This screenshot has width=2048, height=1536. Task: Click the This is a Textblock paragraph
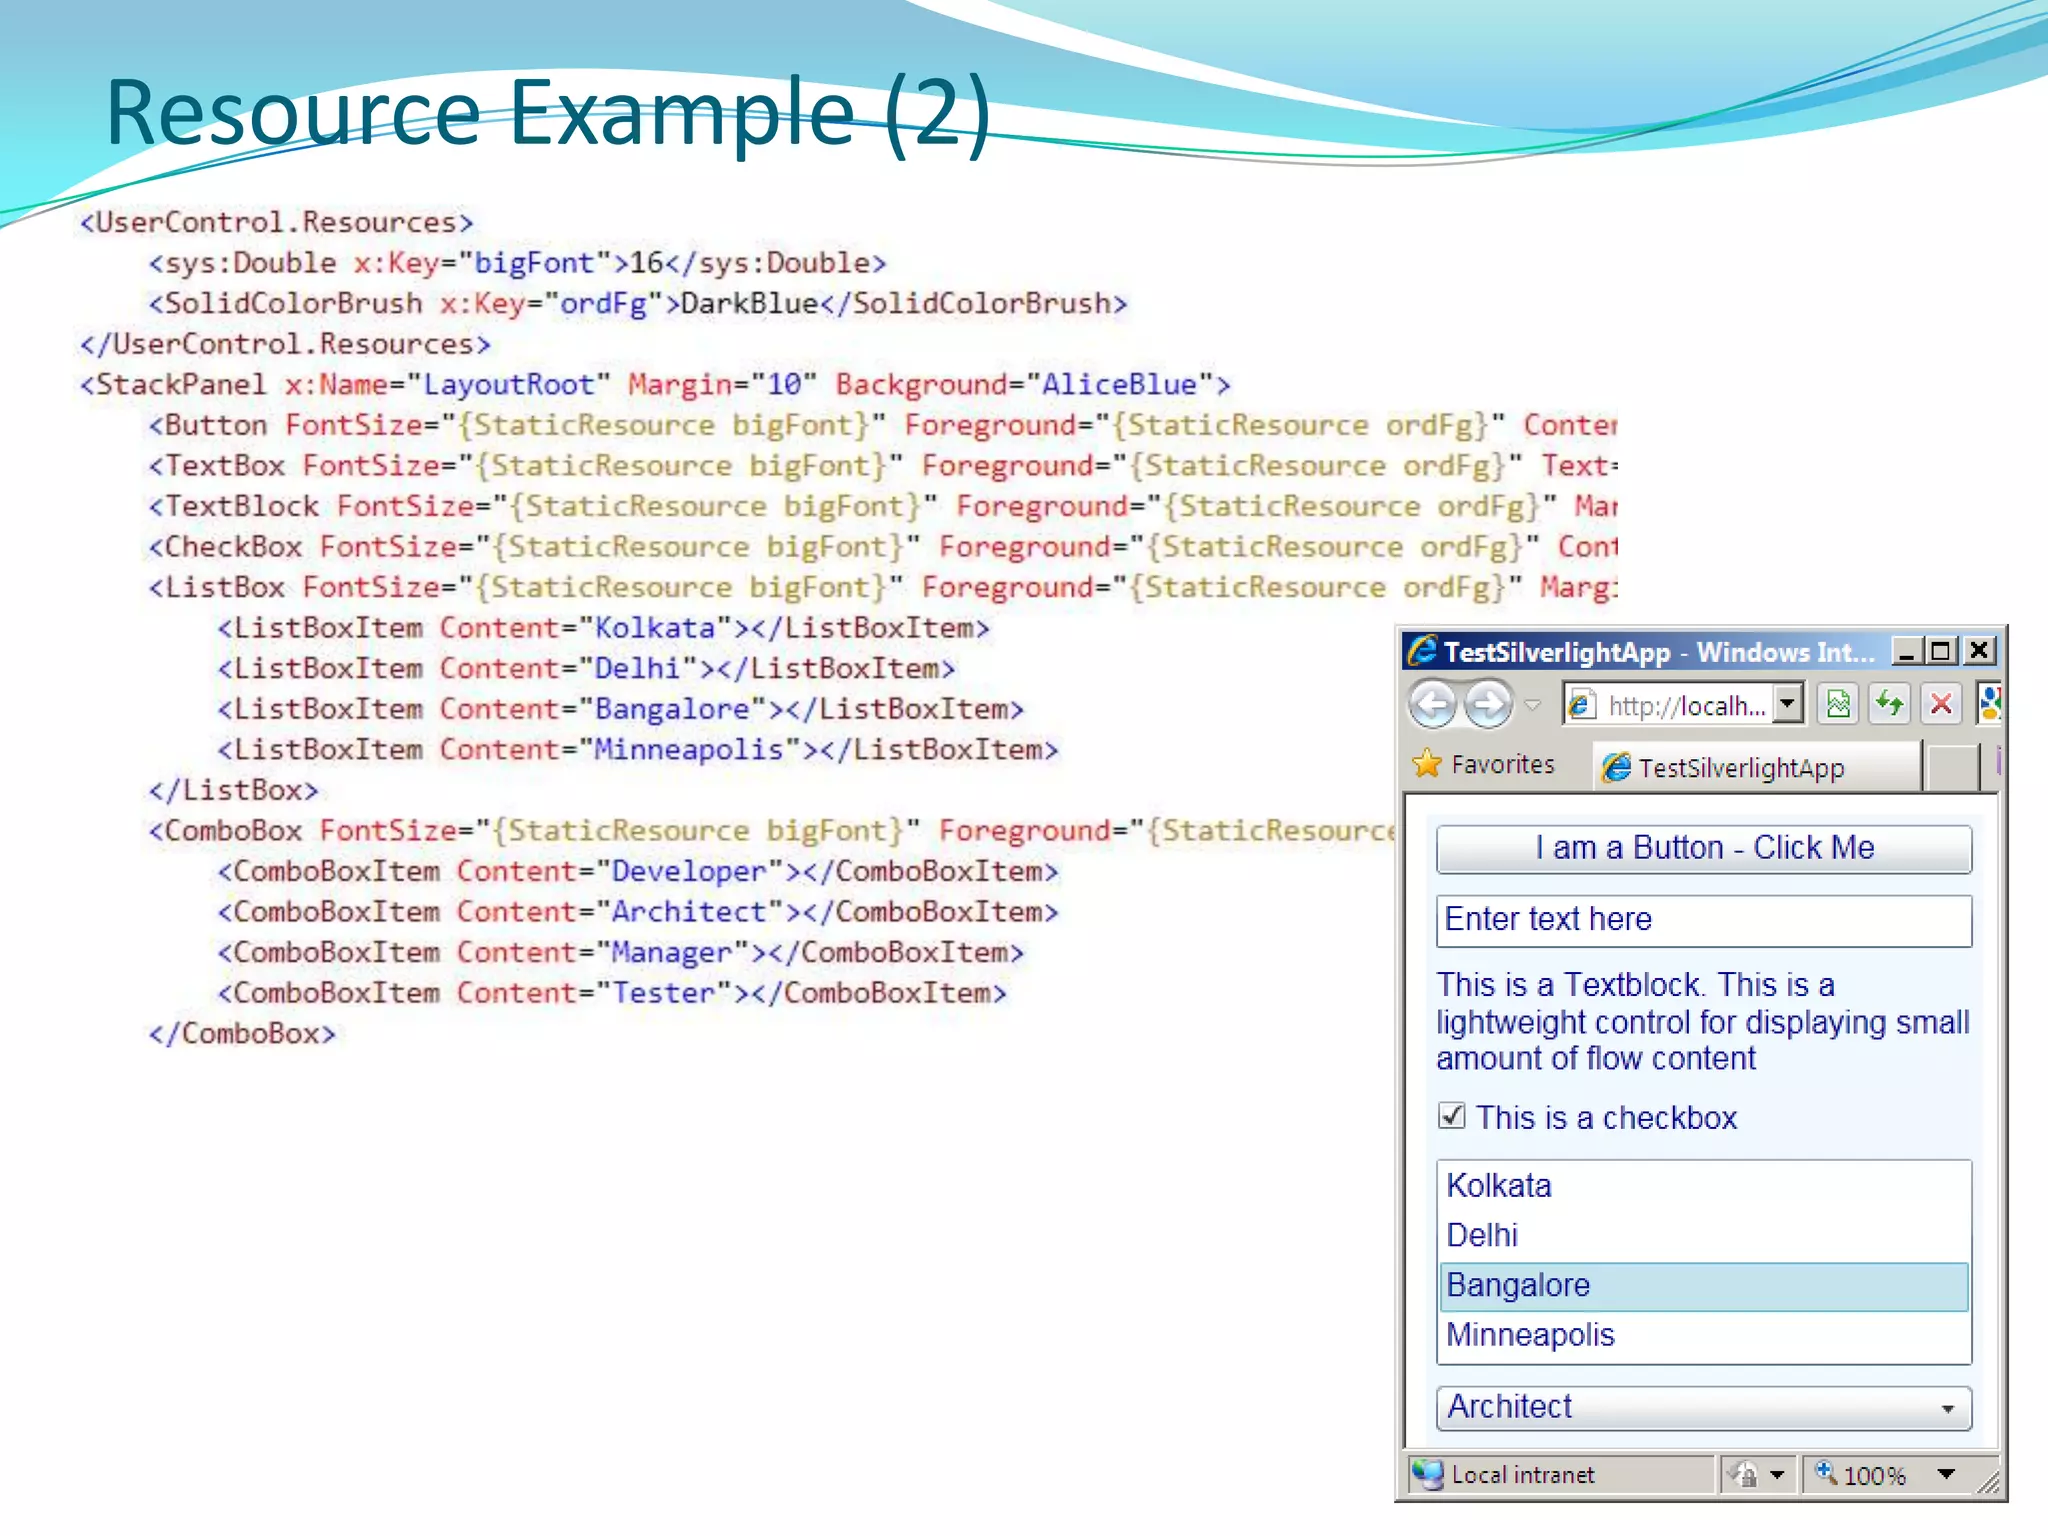1703,1022
